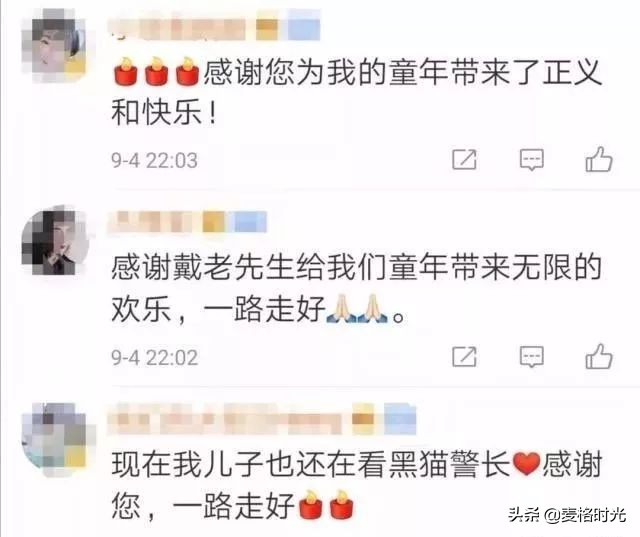Open third commenter's pixelated avatar
Viewport: 640px width, 537px height.
coord(54,439)
